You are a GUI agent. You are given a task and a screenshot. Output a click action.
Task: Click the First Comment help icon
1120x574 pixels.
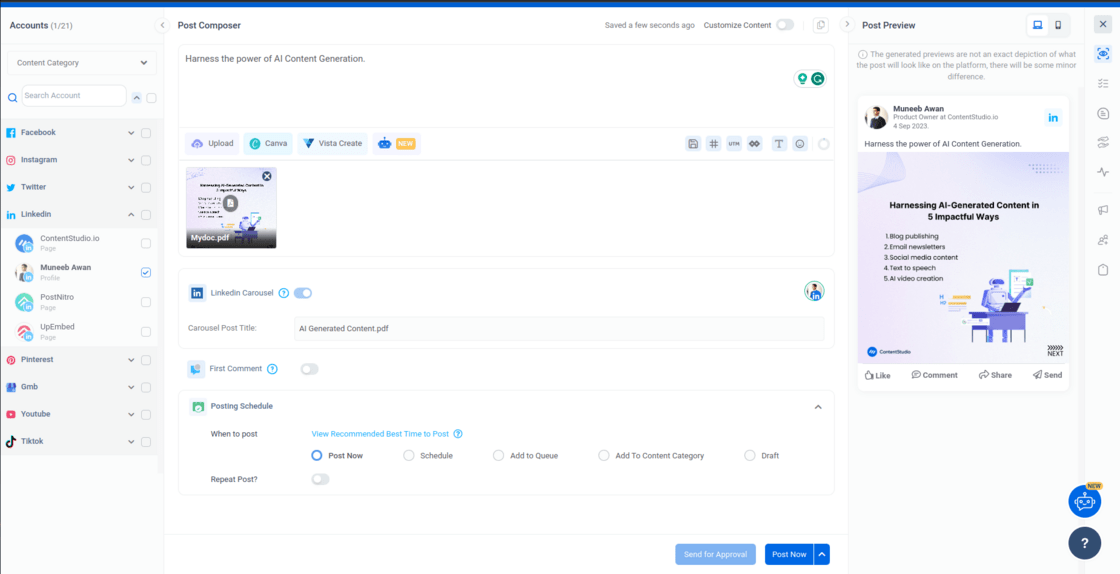pos(272,369)
